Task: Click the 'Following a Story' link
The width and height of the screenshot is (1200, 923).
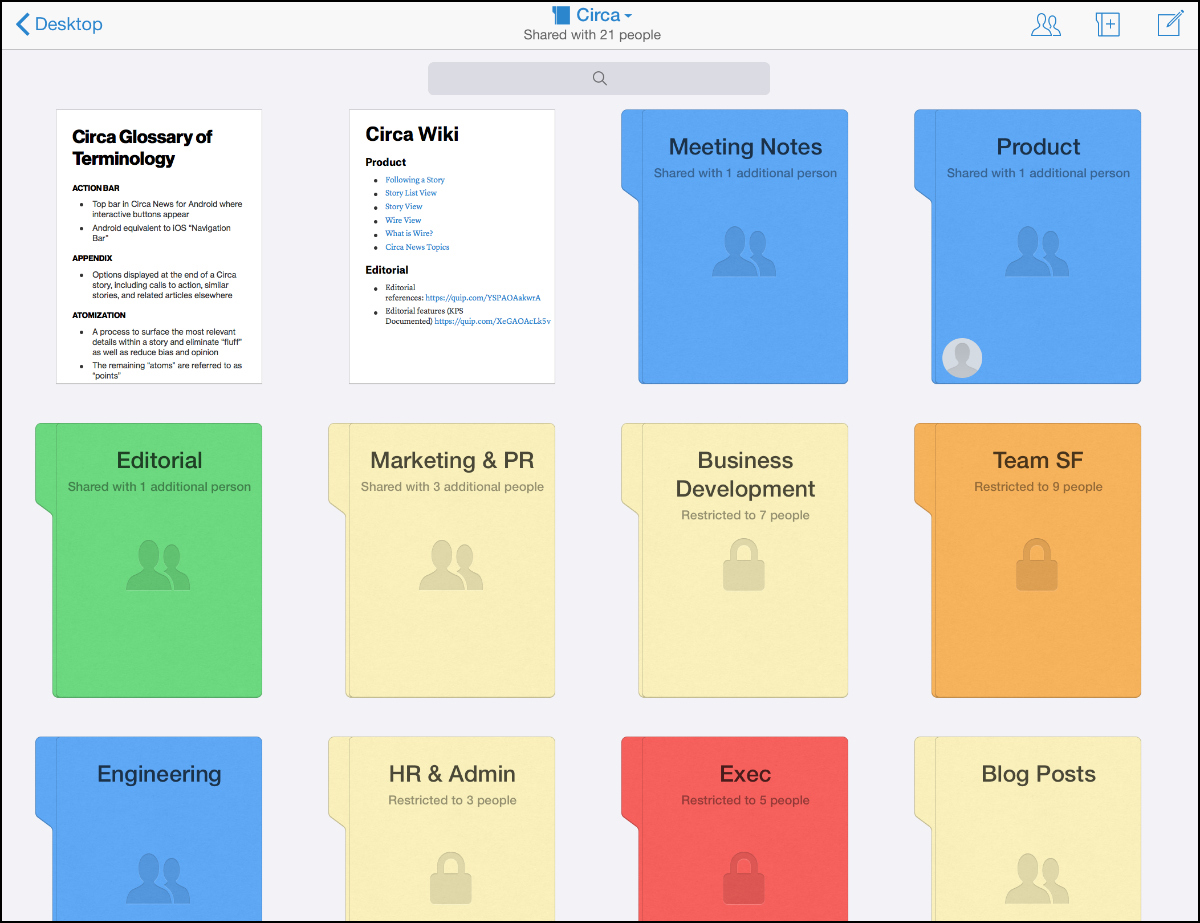Action: [415, 180]
